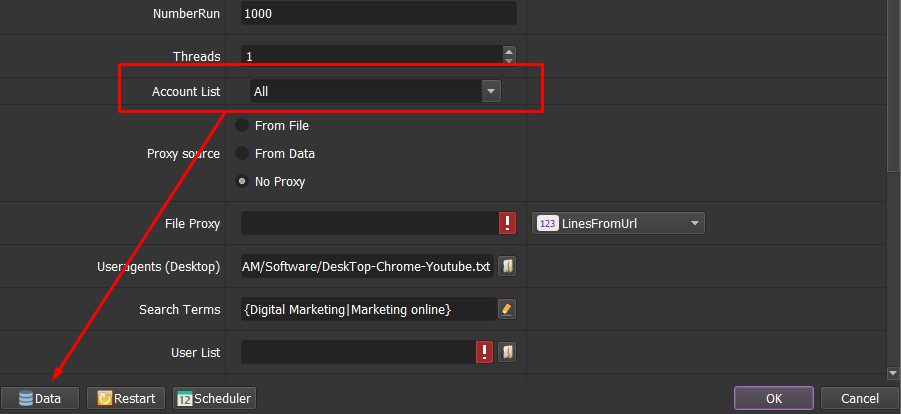Click the scrollbar down arrow
The image size is (901, 414).
(893, 373)
